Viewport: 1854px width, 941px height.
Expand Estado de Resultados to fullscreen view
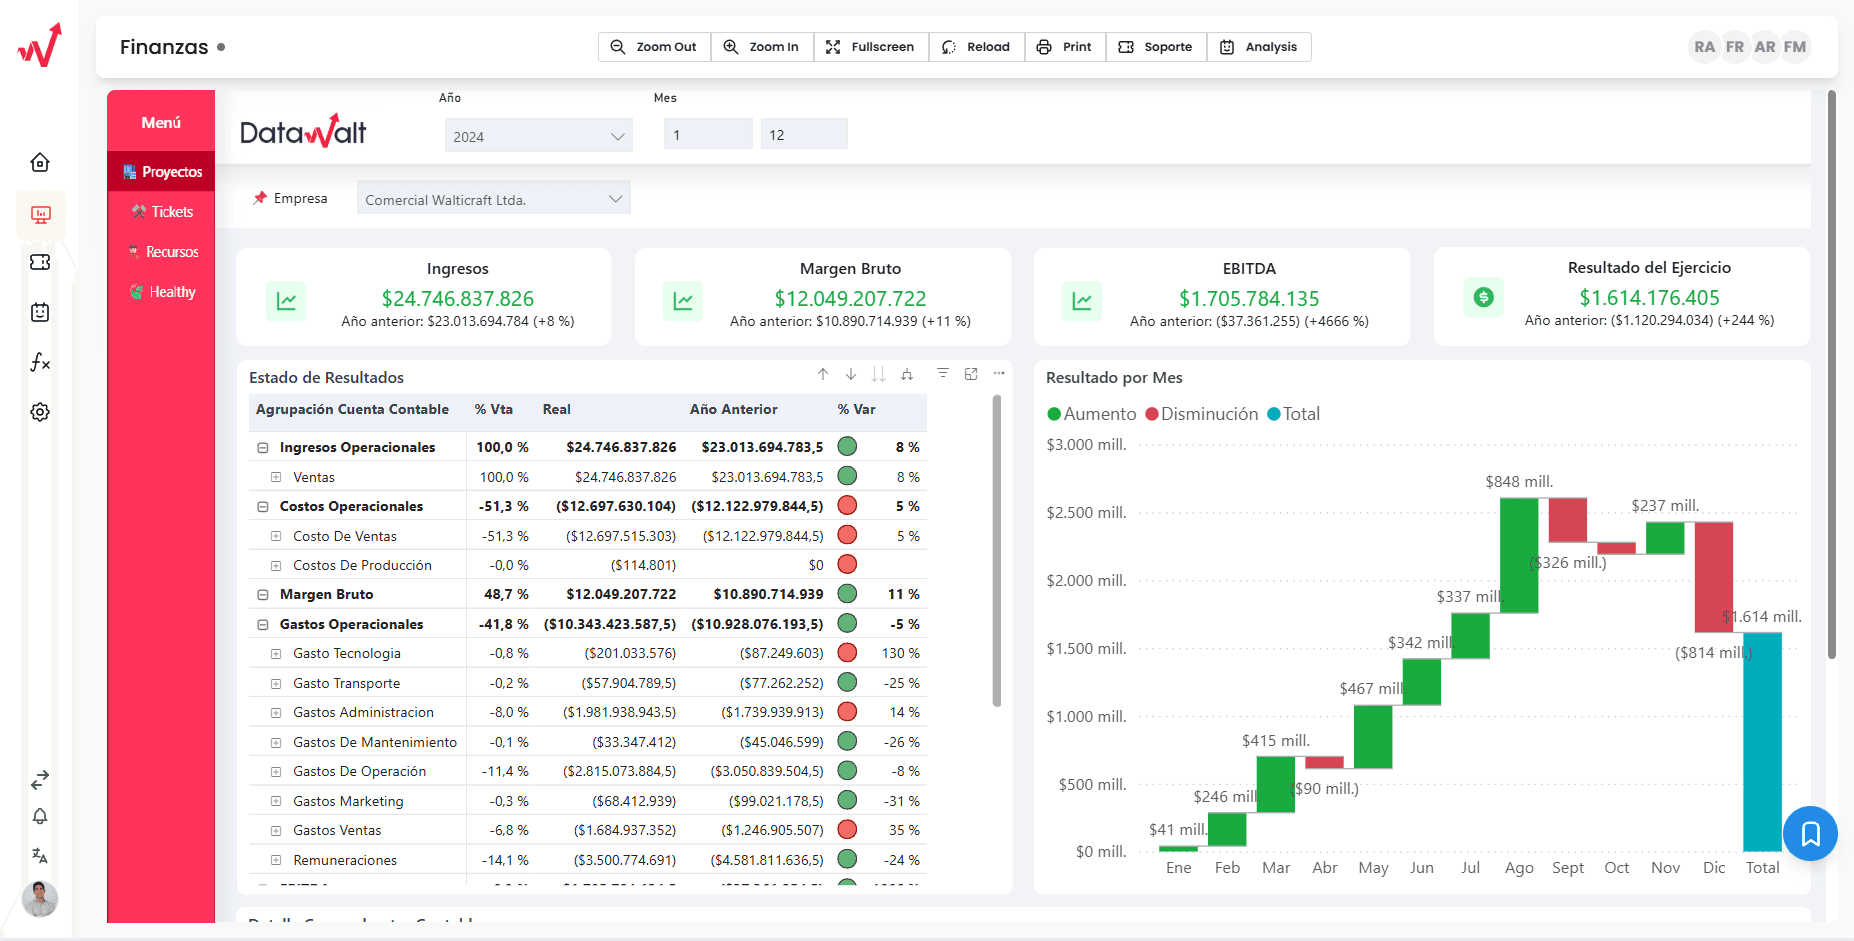[x=971, y=373]
